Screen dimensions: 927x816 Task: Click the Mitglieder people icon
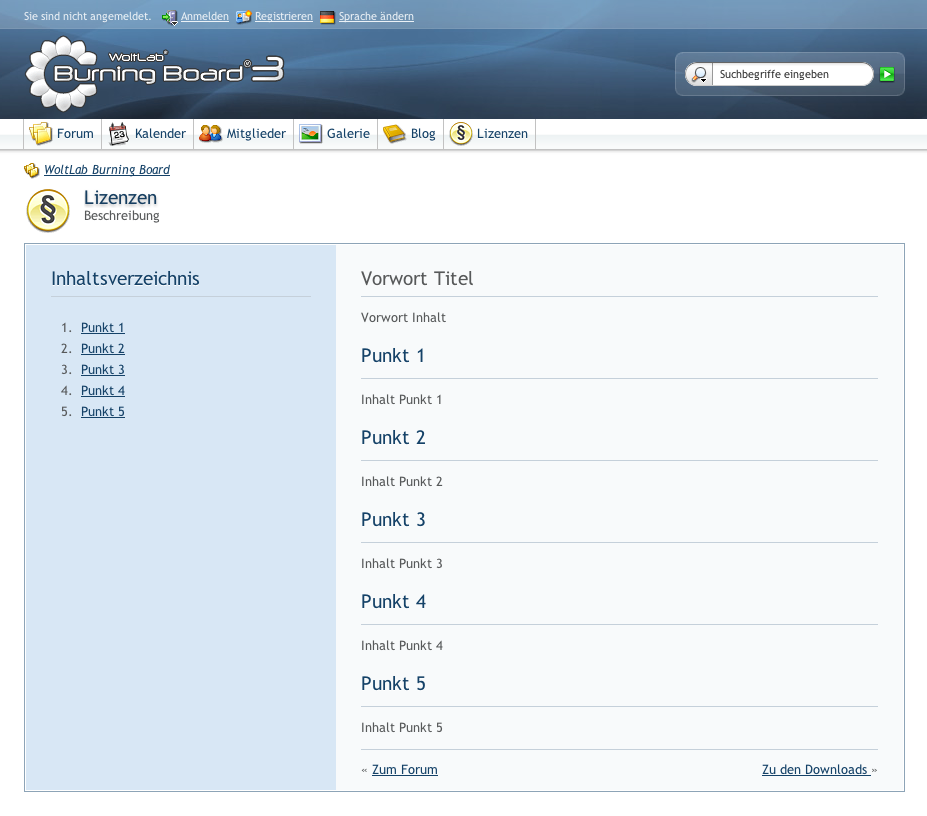(210, 134)
